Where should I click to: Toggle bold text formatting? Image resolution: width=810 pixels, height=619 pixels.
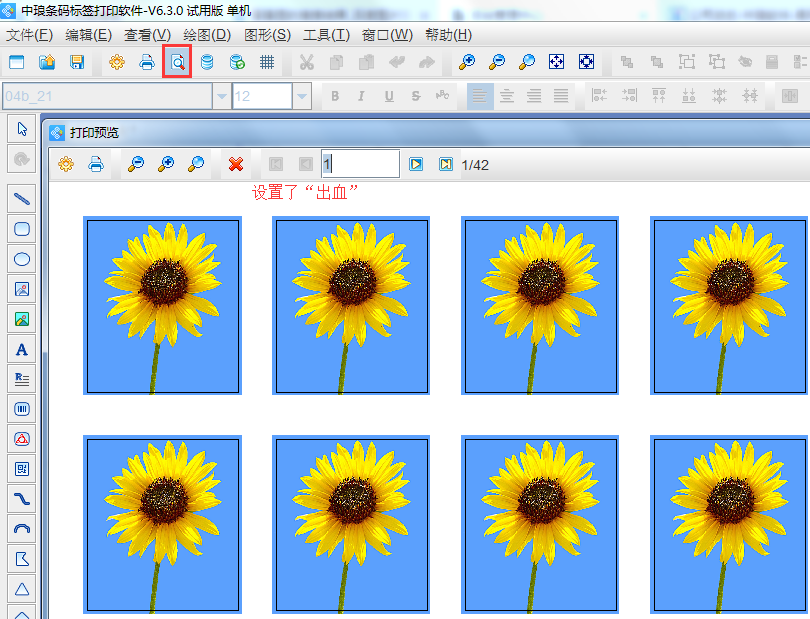click(x=335, y=96)
